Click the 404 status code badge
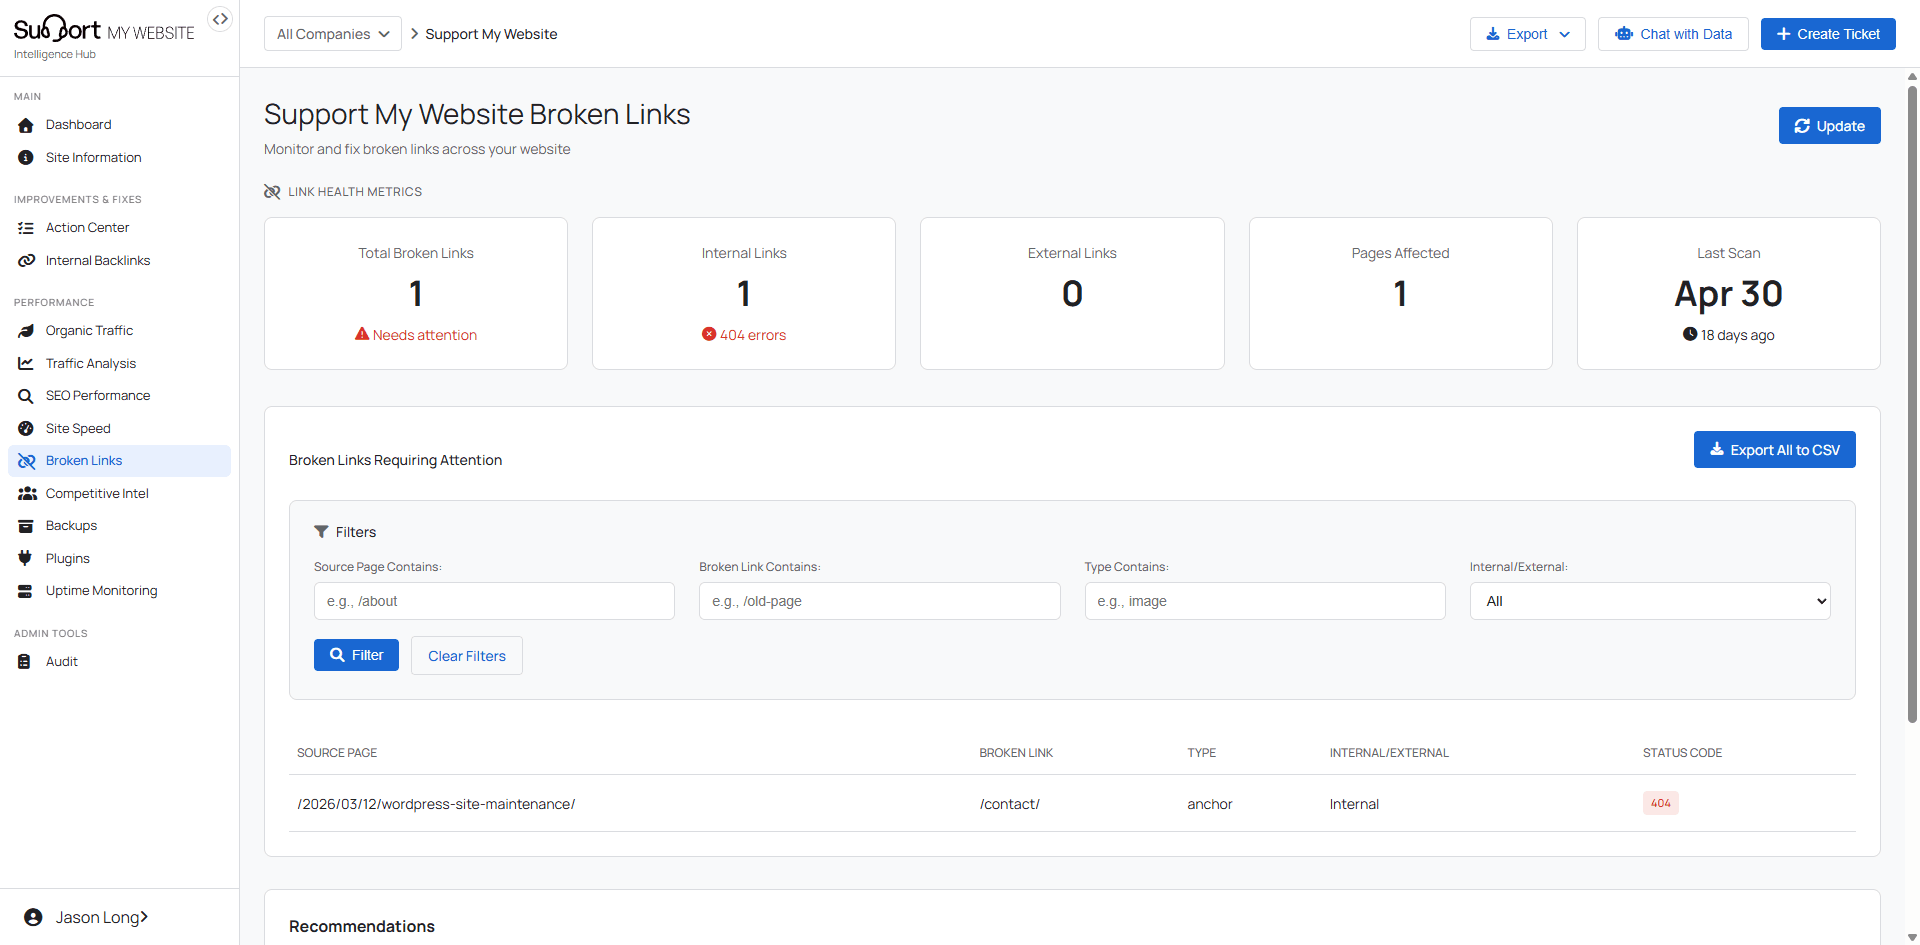 (1661, 803)
